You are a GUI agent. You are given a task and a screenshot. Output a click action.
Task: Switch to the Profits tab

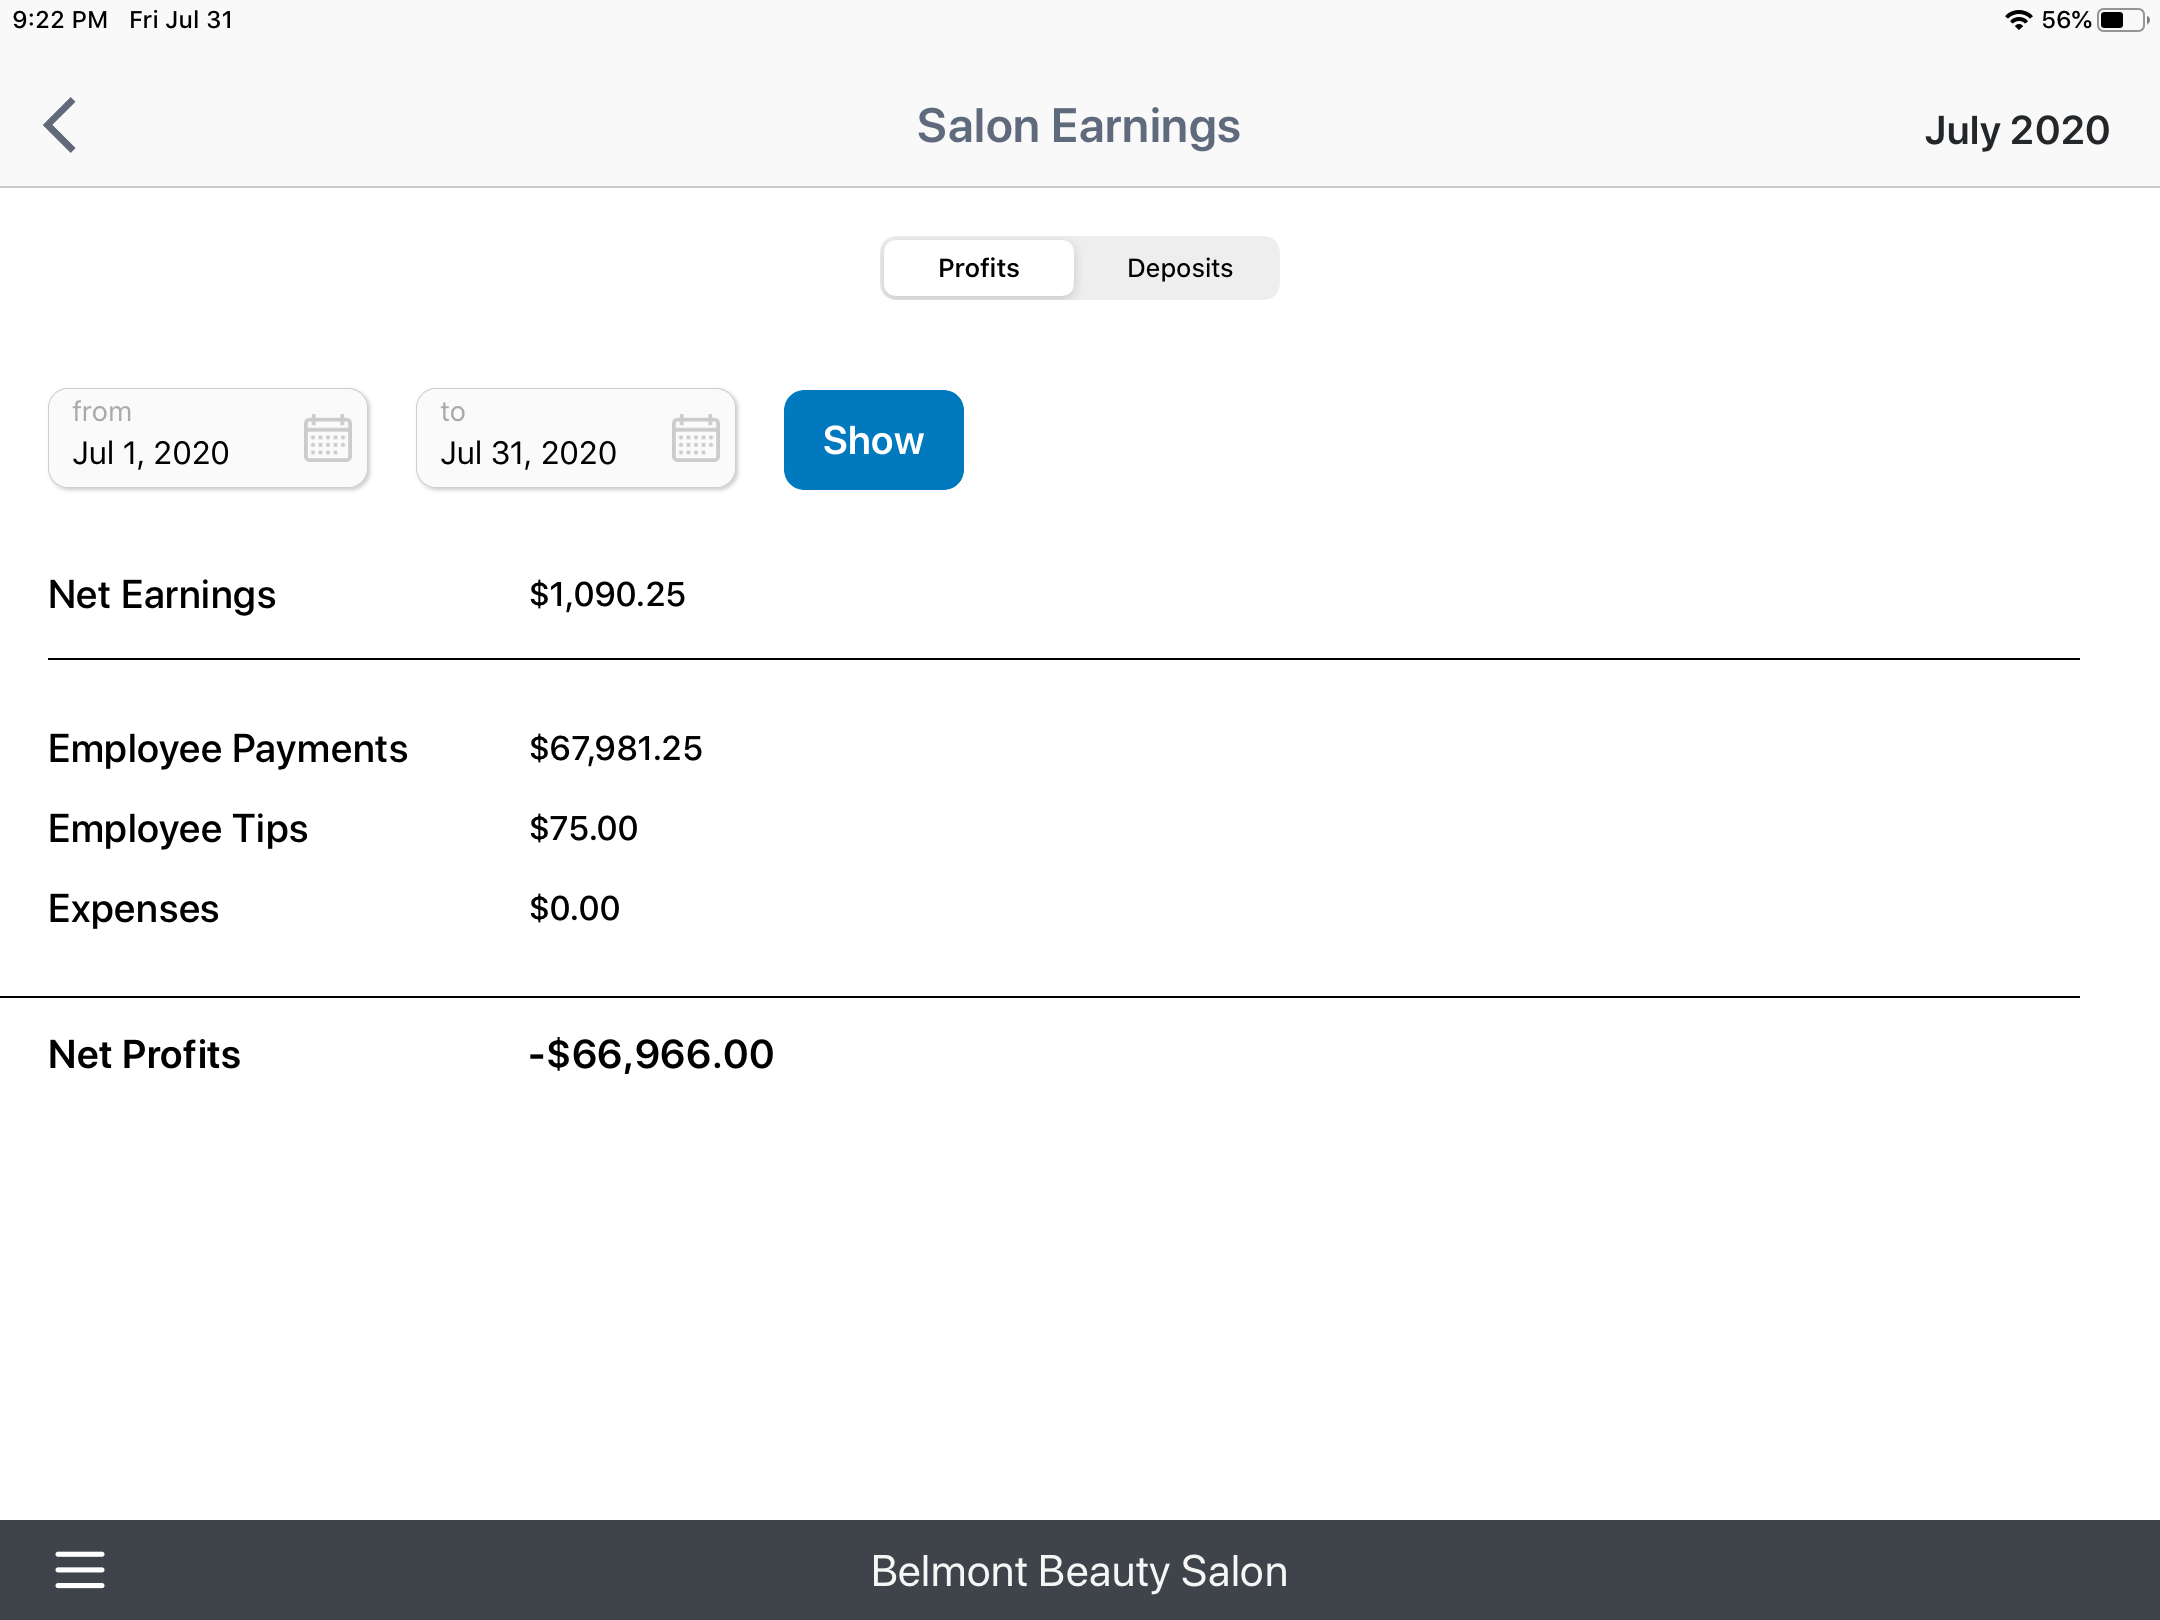(978, 268)
